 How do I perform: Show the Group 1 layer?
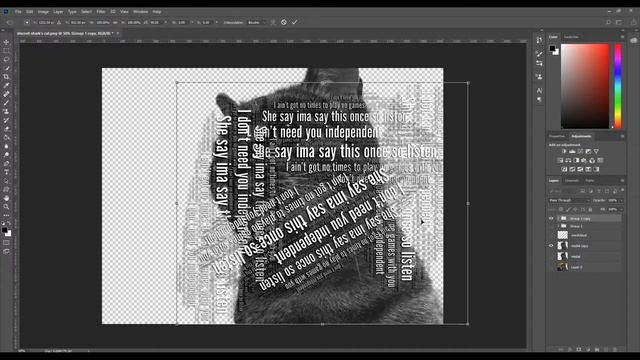(x=551, y=226)
